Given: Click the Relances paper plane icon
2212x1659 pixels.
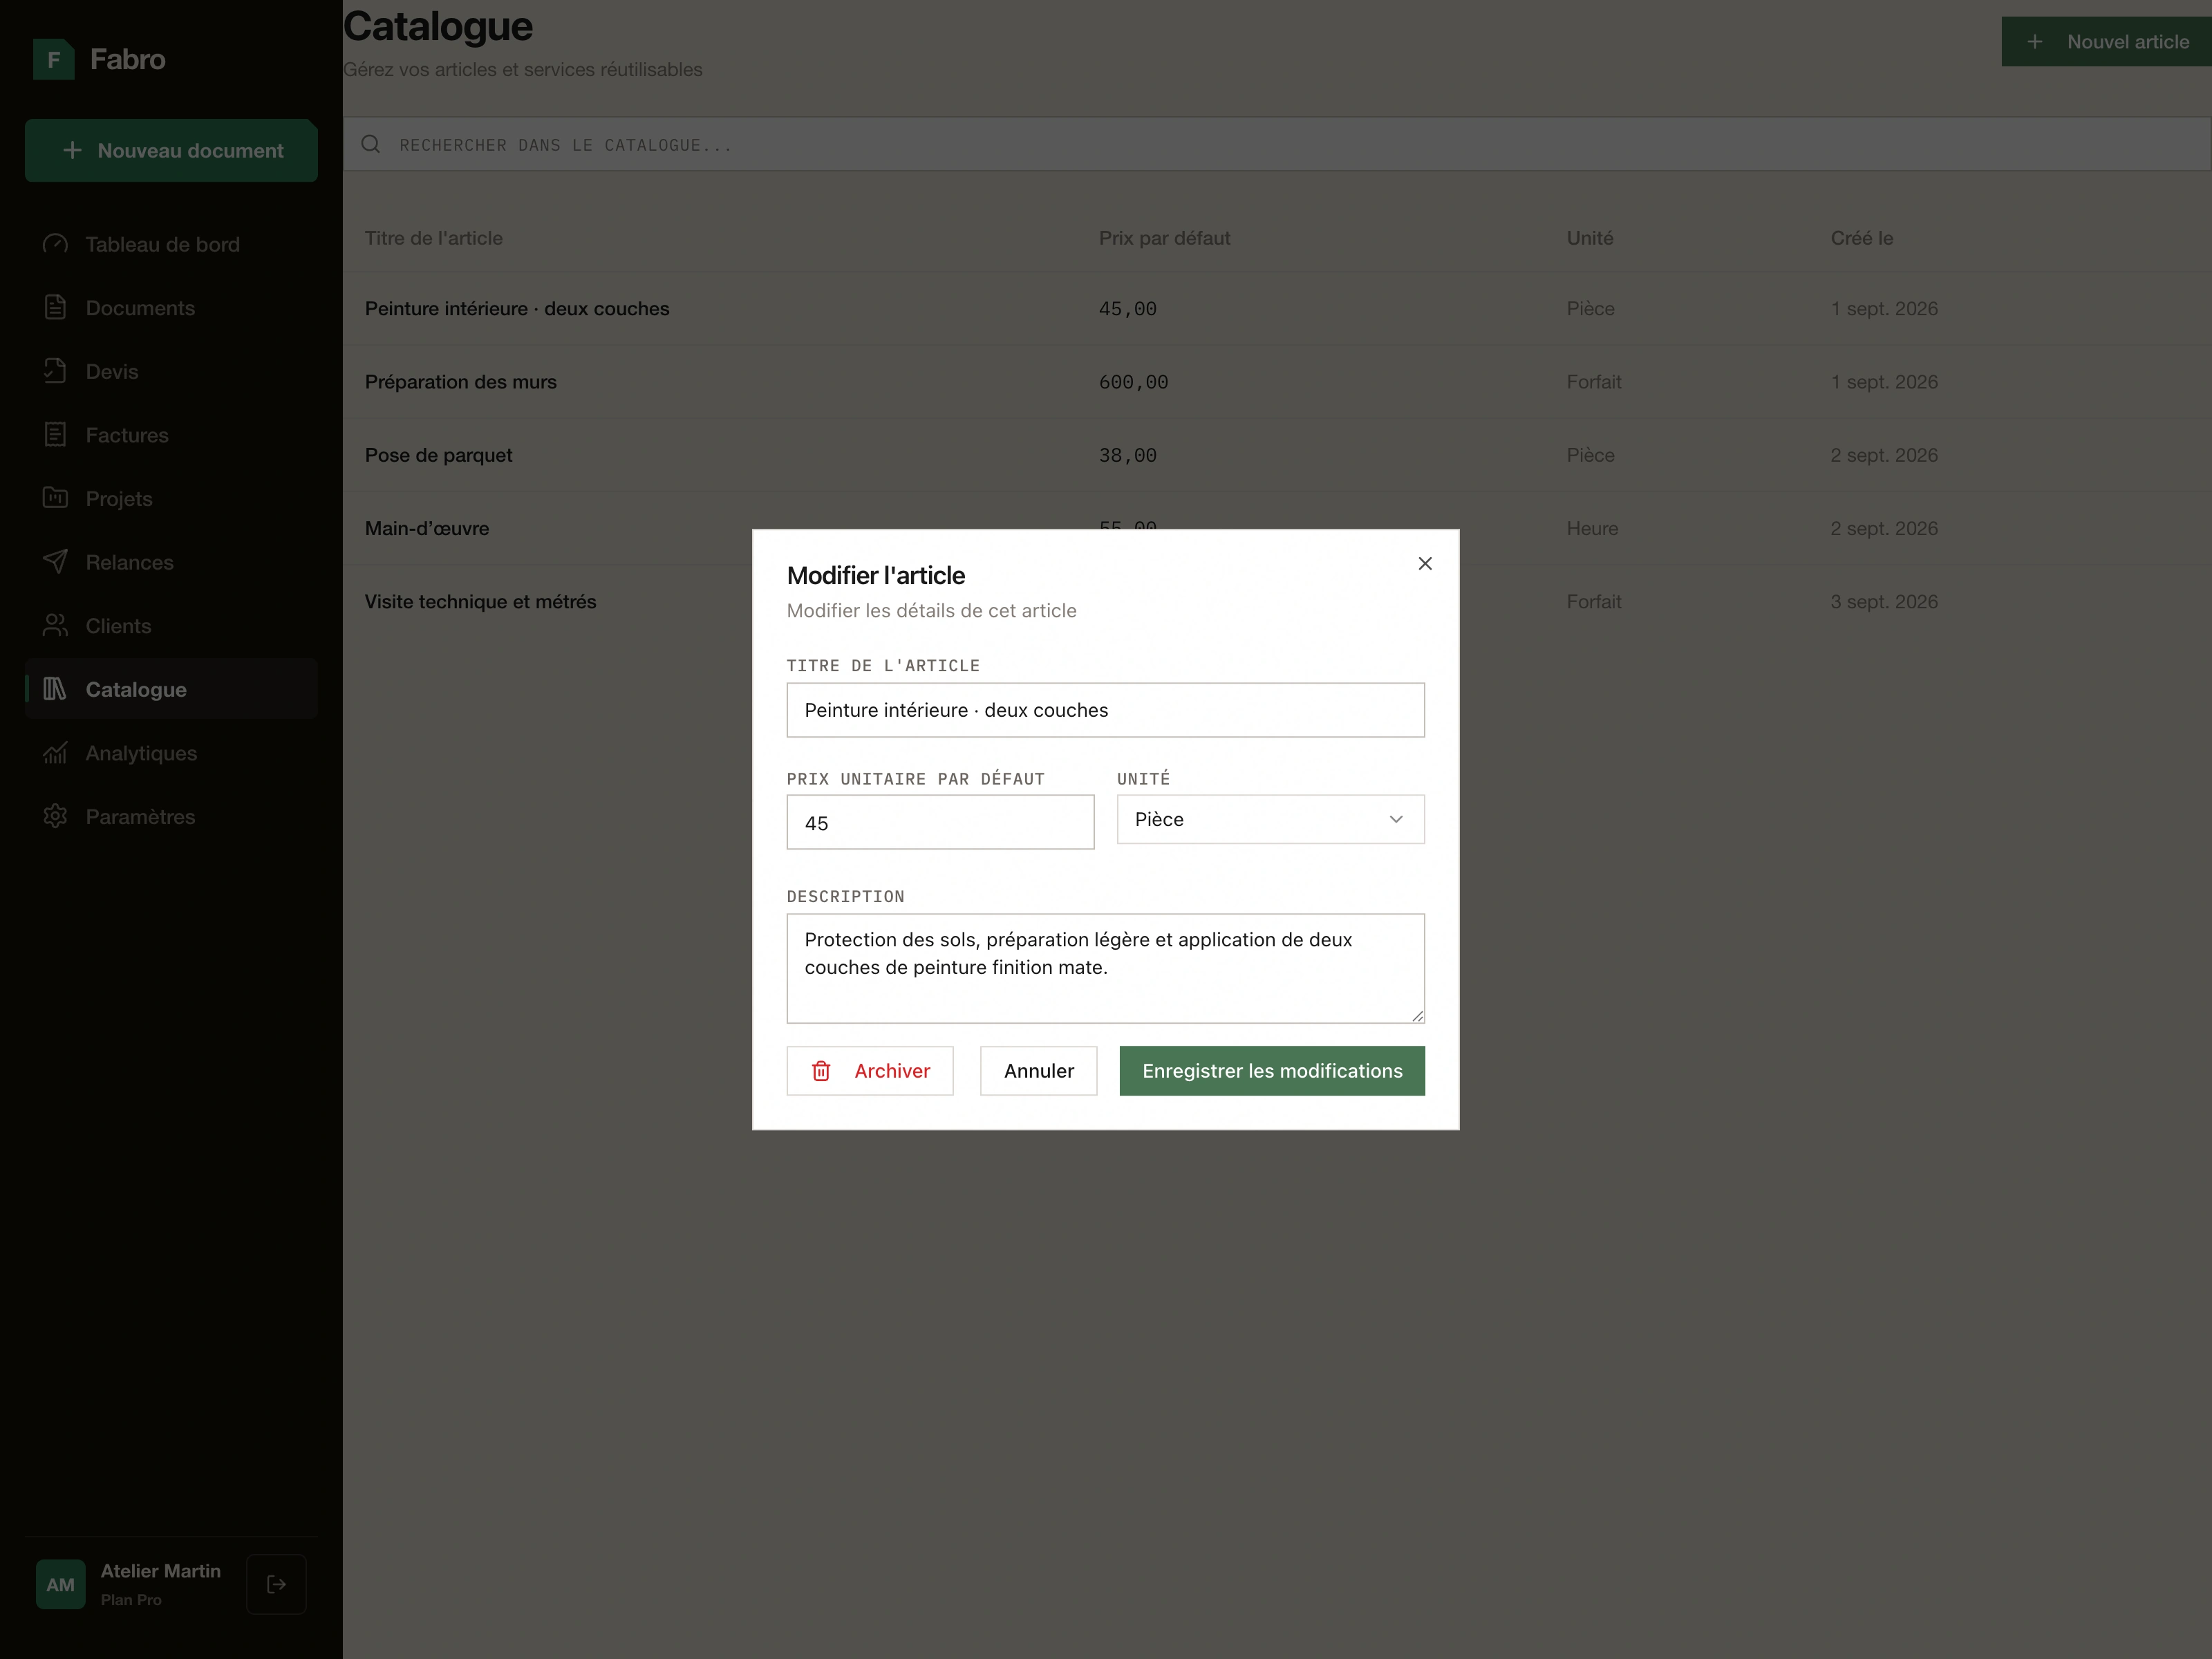Looking at the screenshot, I should [55, 562].
